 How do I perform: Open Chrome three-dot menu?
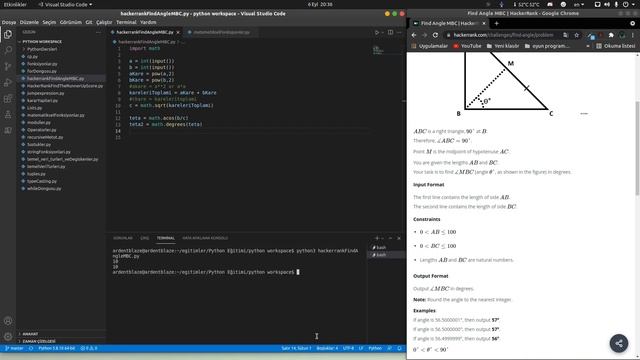[x=633, y=35]
